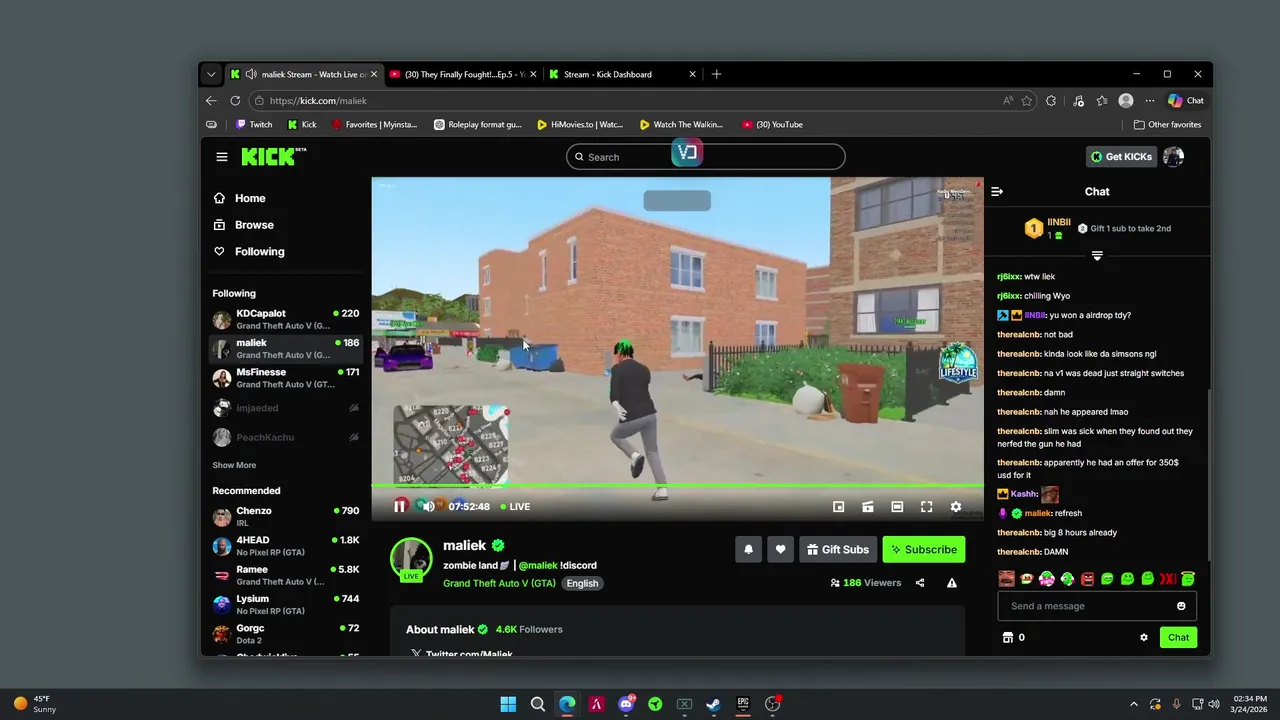Open Edge settings and more menu

pos(1150,101)
